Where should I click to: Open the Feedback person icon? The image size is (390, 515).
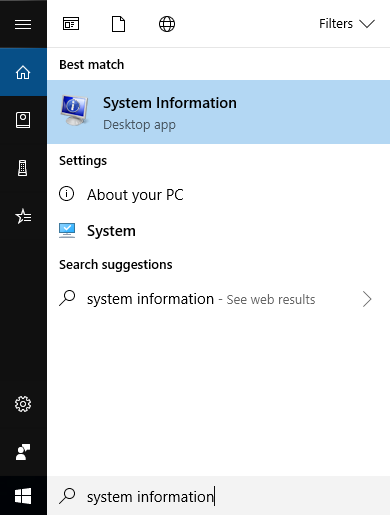[23, 452]
